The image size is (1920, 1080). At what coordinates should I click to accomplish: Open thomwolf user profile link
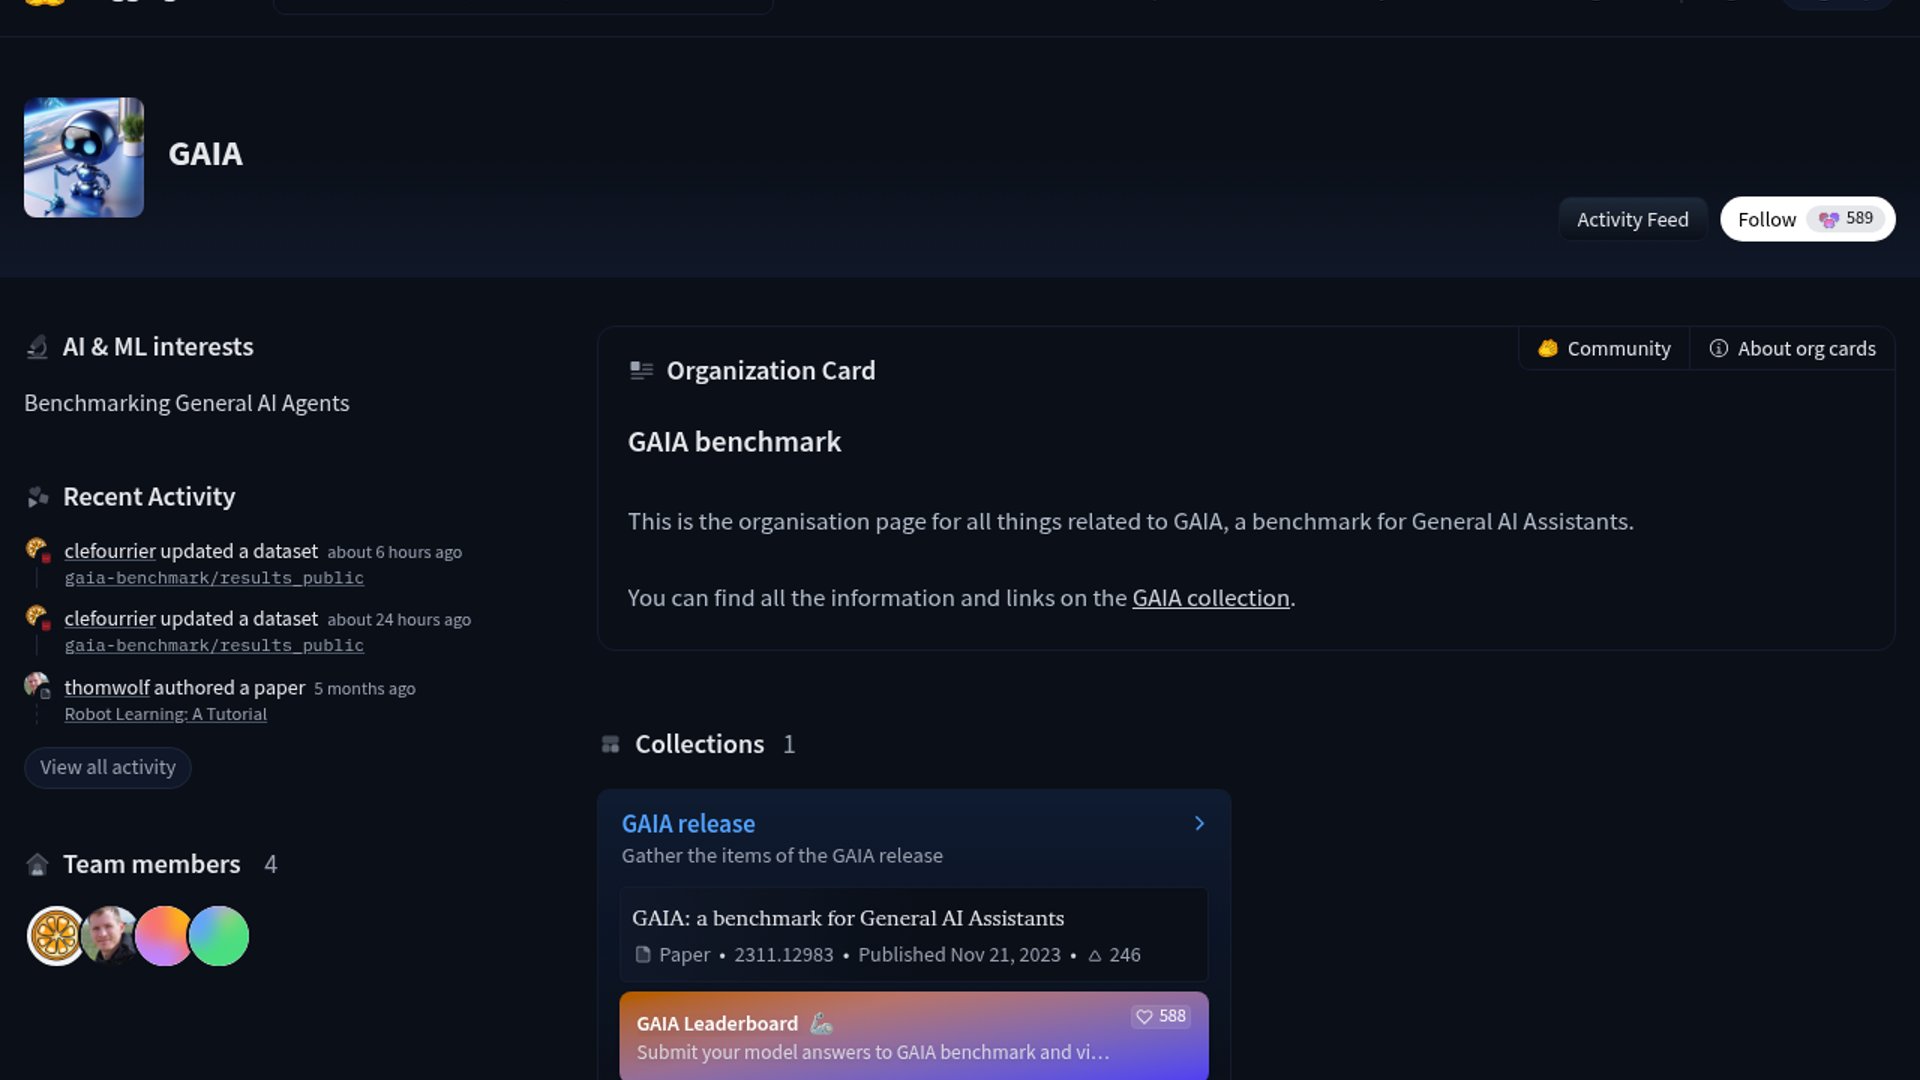tap(106, 687)
